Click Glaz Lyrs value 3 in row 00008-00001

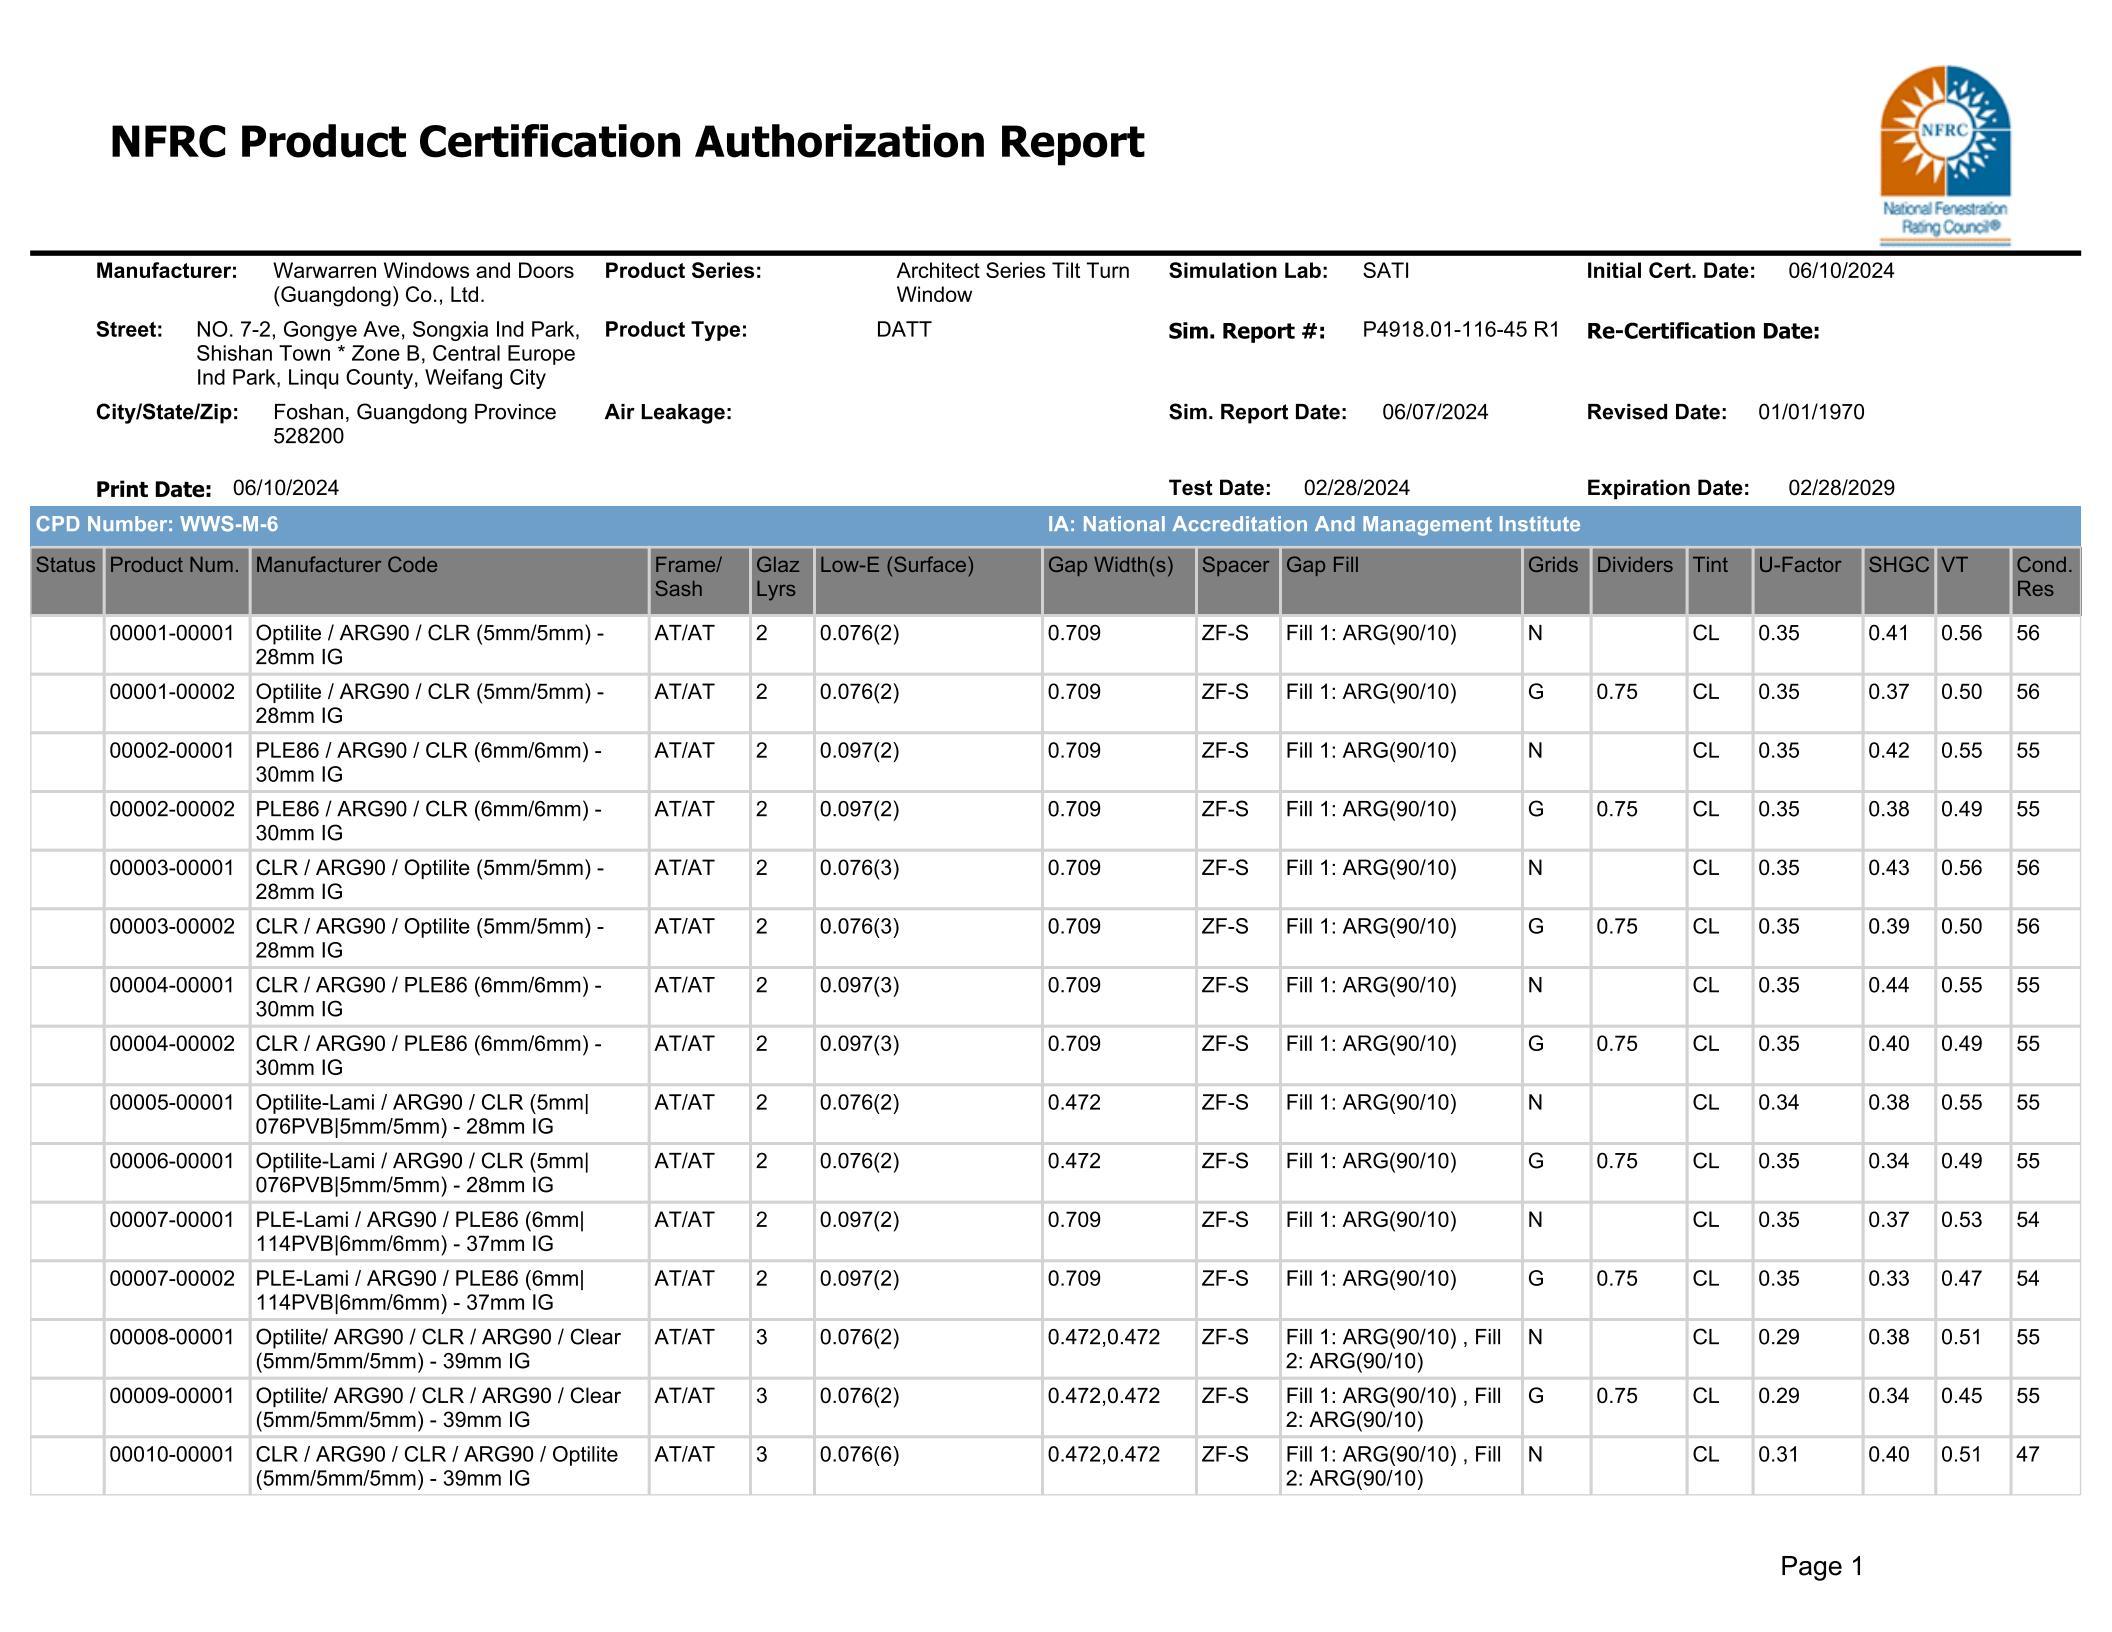pos(762,1337)
